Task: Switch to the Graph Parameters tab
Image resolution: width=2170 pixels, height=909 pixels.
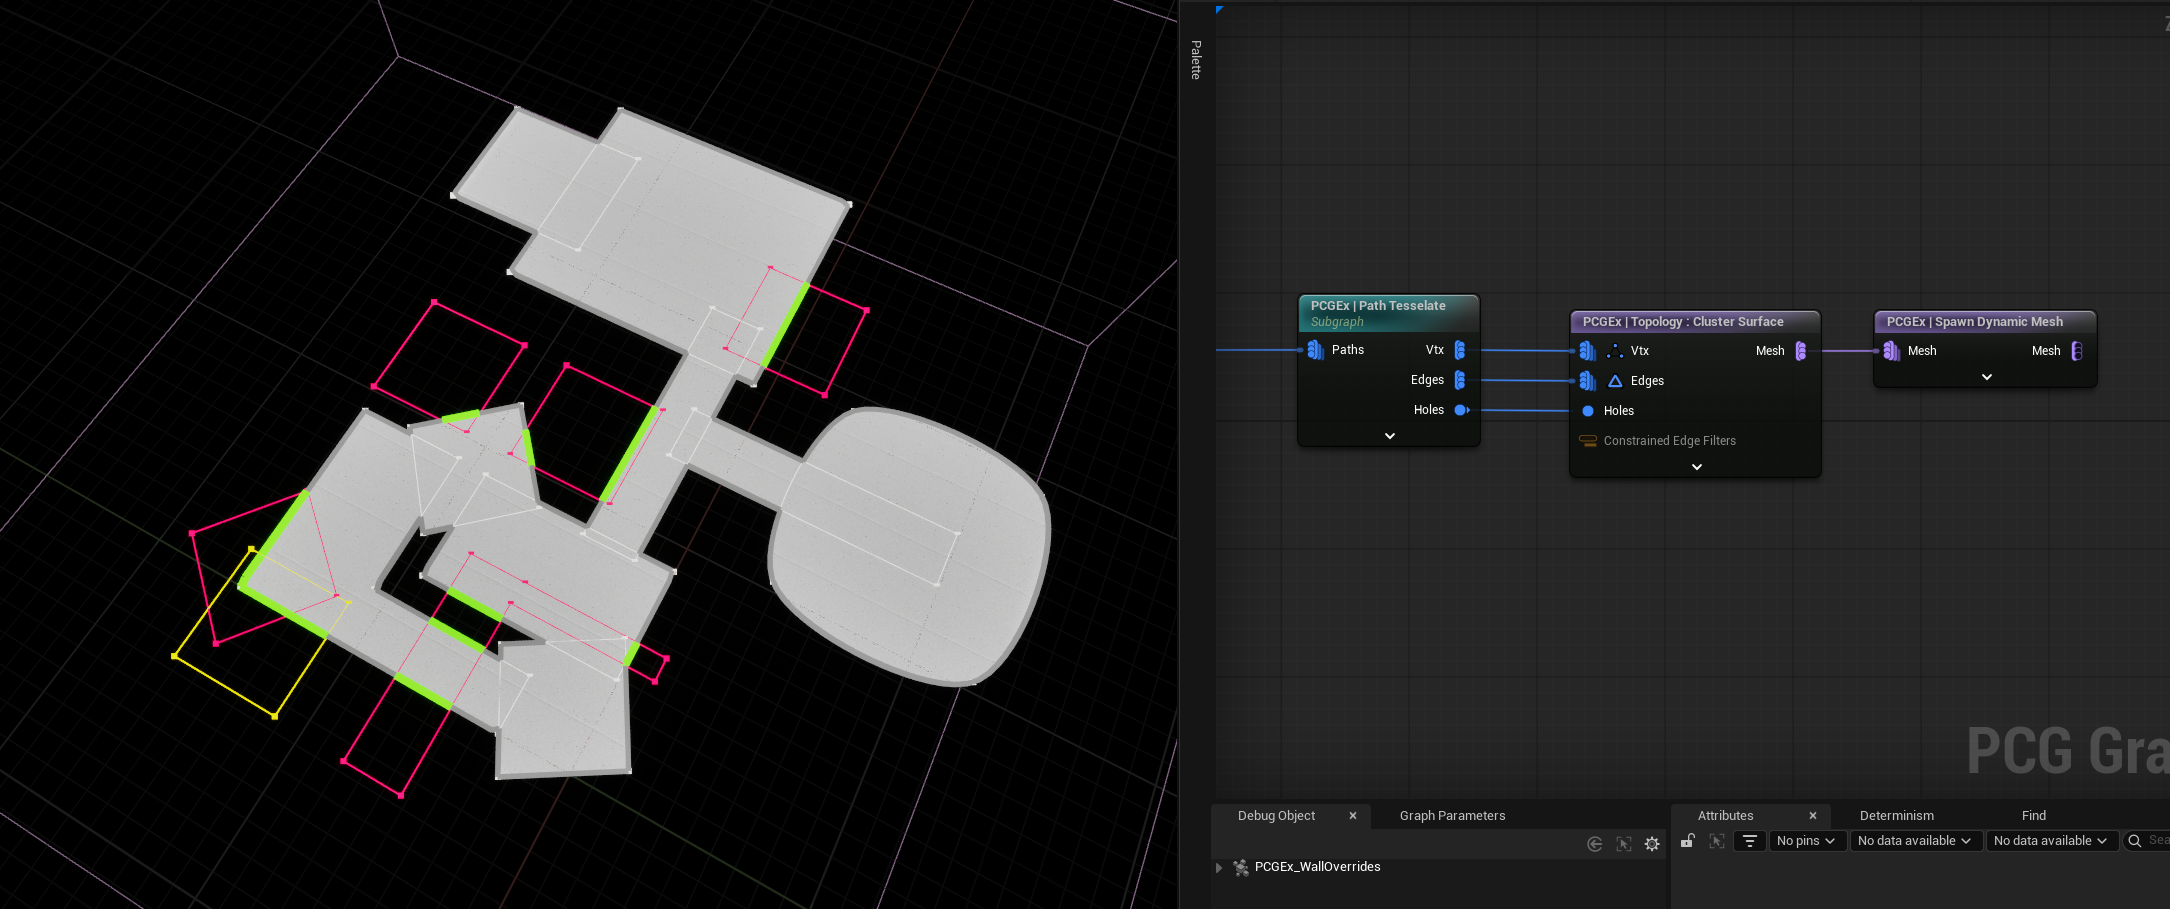Action: tap(1452, 816)
